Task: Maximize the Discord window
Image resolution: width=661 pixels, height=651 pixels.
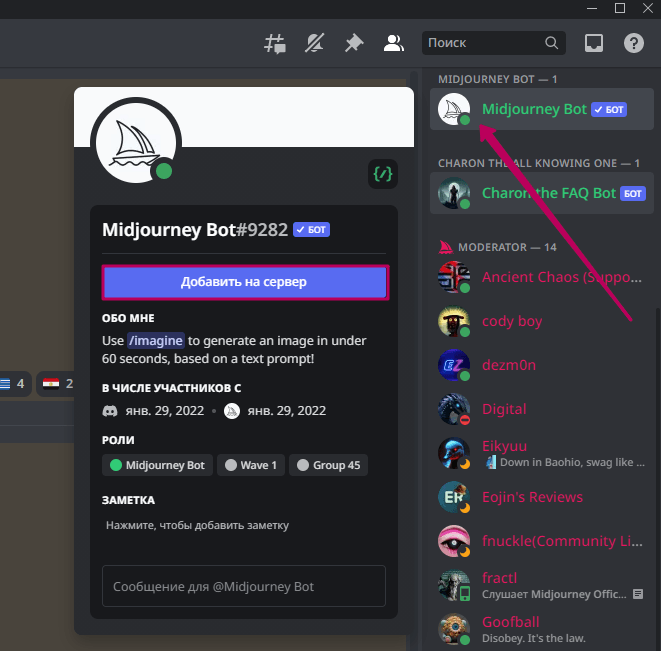Action: coord(620,8)
